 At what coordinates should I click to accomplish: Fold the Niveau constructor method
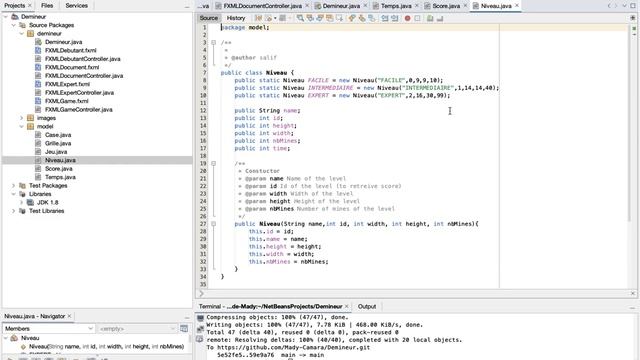pyautogui.click(x=213, y=224)
